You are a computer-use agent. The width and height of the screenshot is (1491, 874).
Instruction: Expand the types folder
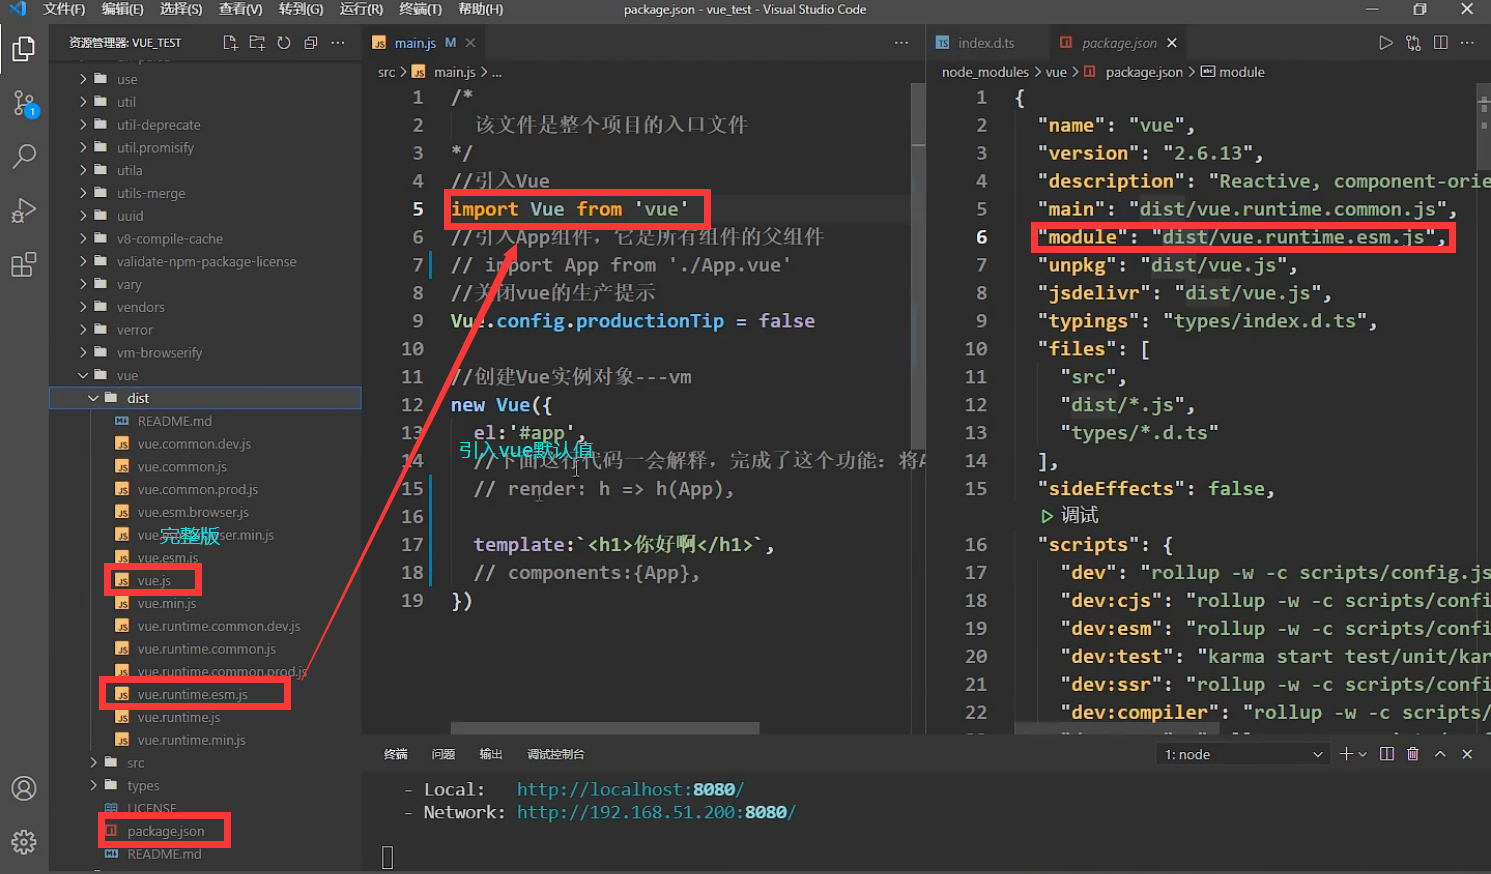click(93, 786)
